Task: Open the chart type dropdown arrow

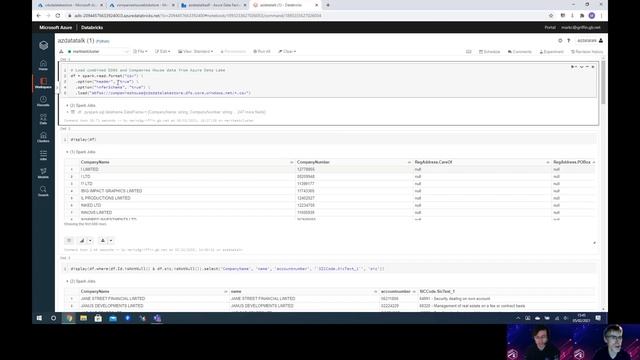Action: coord(90,240)
